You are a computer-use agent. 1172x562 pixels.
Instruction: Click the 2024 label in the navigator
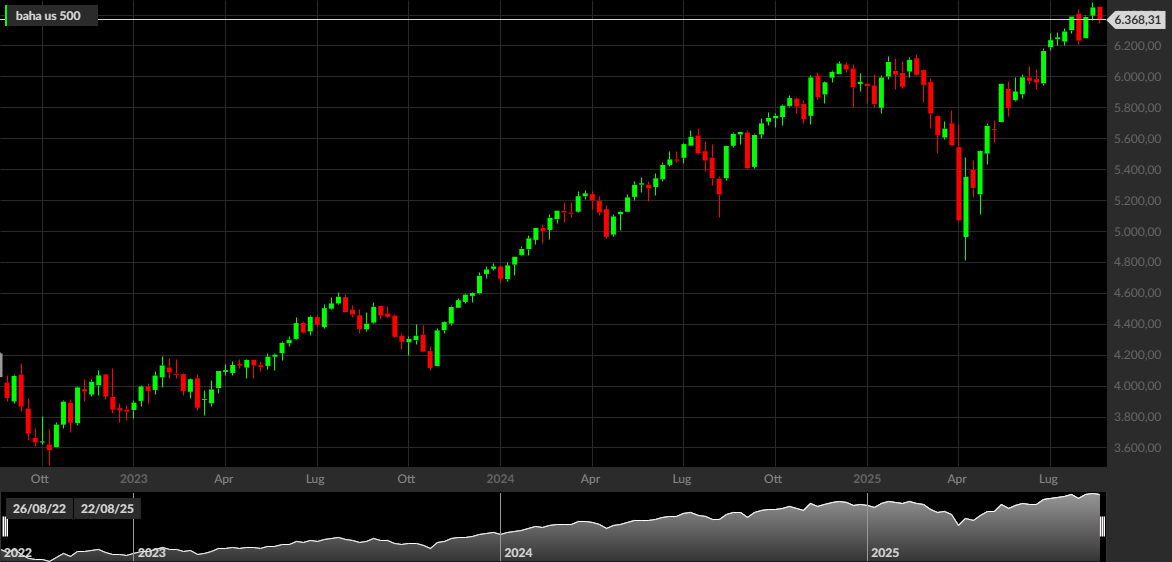click(518, 554)
